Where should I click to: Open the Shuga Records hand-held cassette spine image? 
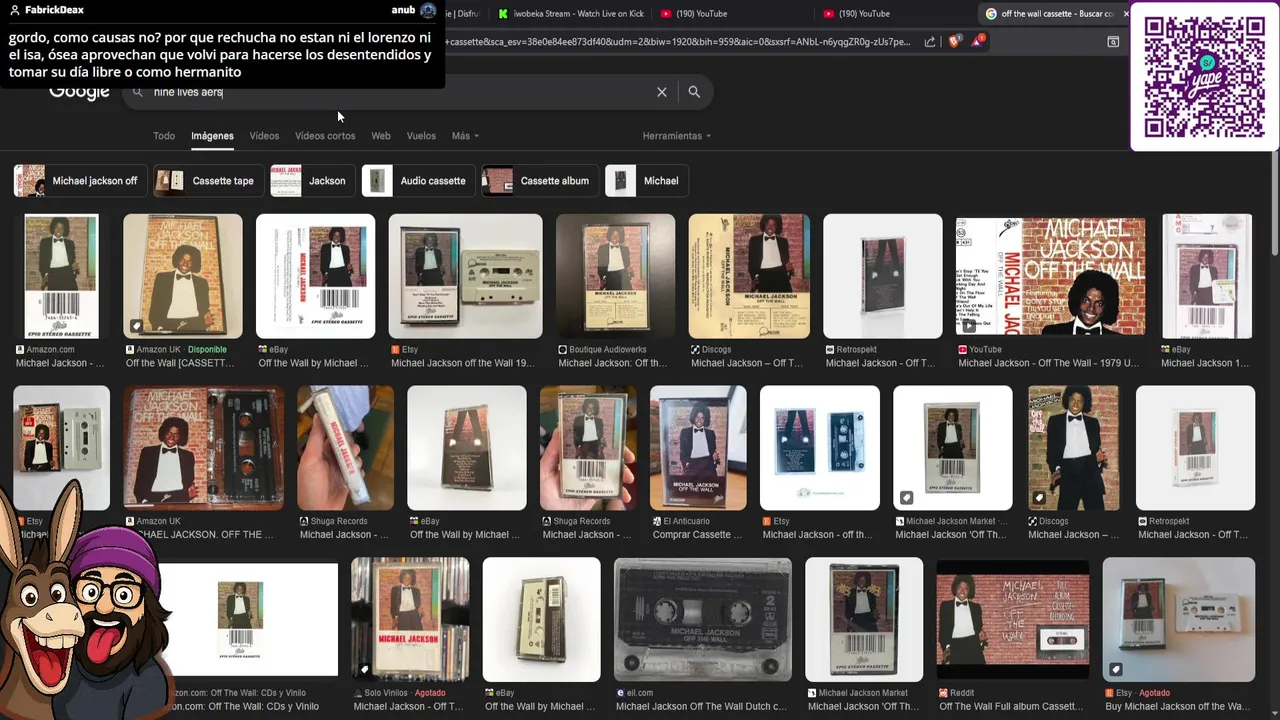point(345,448)
